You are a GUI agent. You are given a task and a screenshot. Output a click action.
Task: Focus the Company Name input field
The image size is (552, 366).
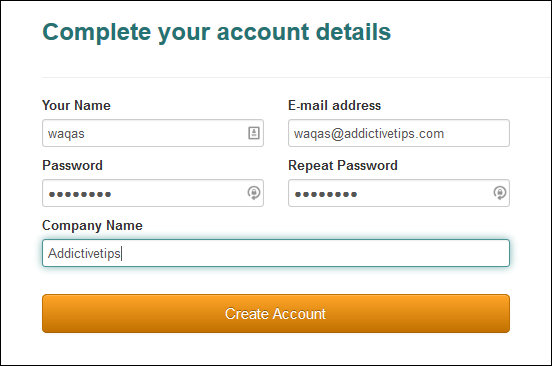pos(276,253)
